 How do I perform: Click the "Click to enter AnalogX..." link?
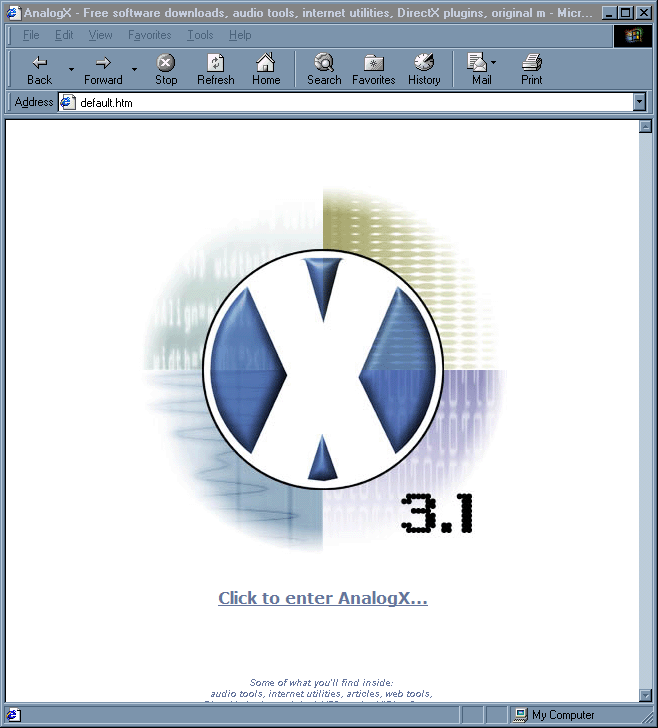(x=323, y=598)
